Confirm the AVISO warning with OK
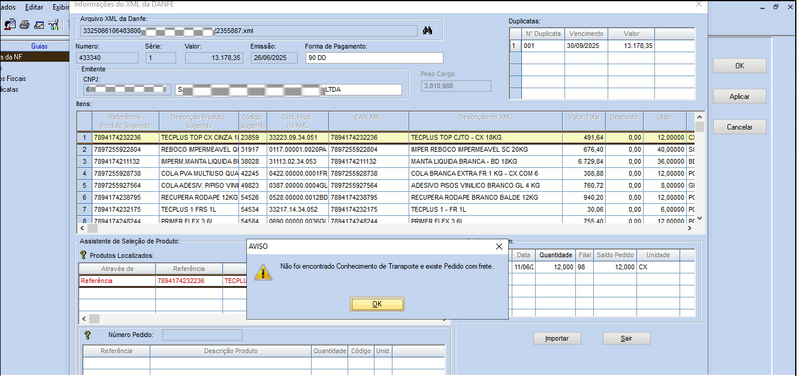The image size is (800, 379). click(377, 304)
